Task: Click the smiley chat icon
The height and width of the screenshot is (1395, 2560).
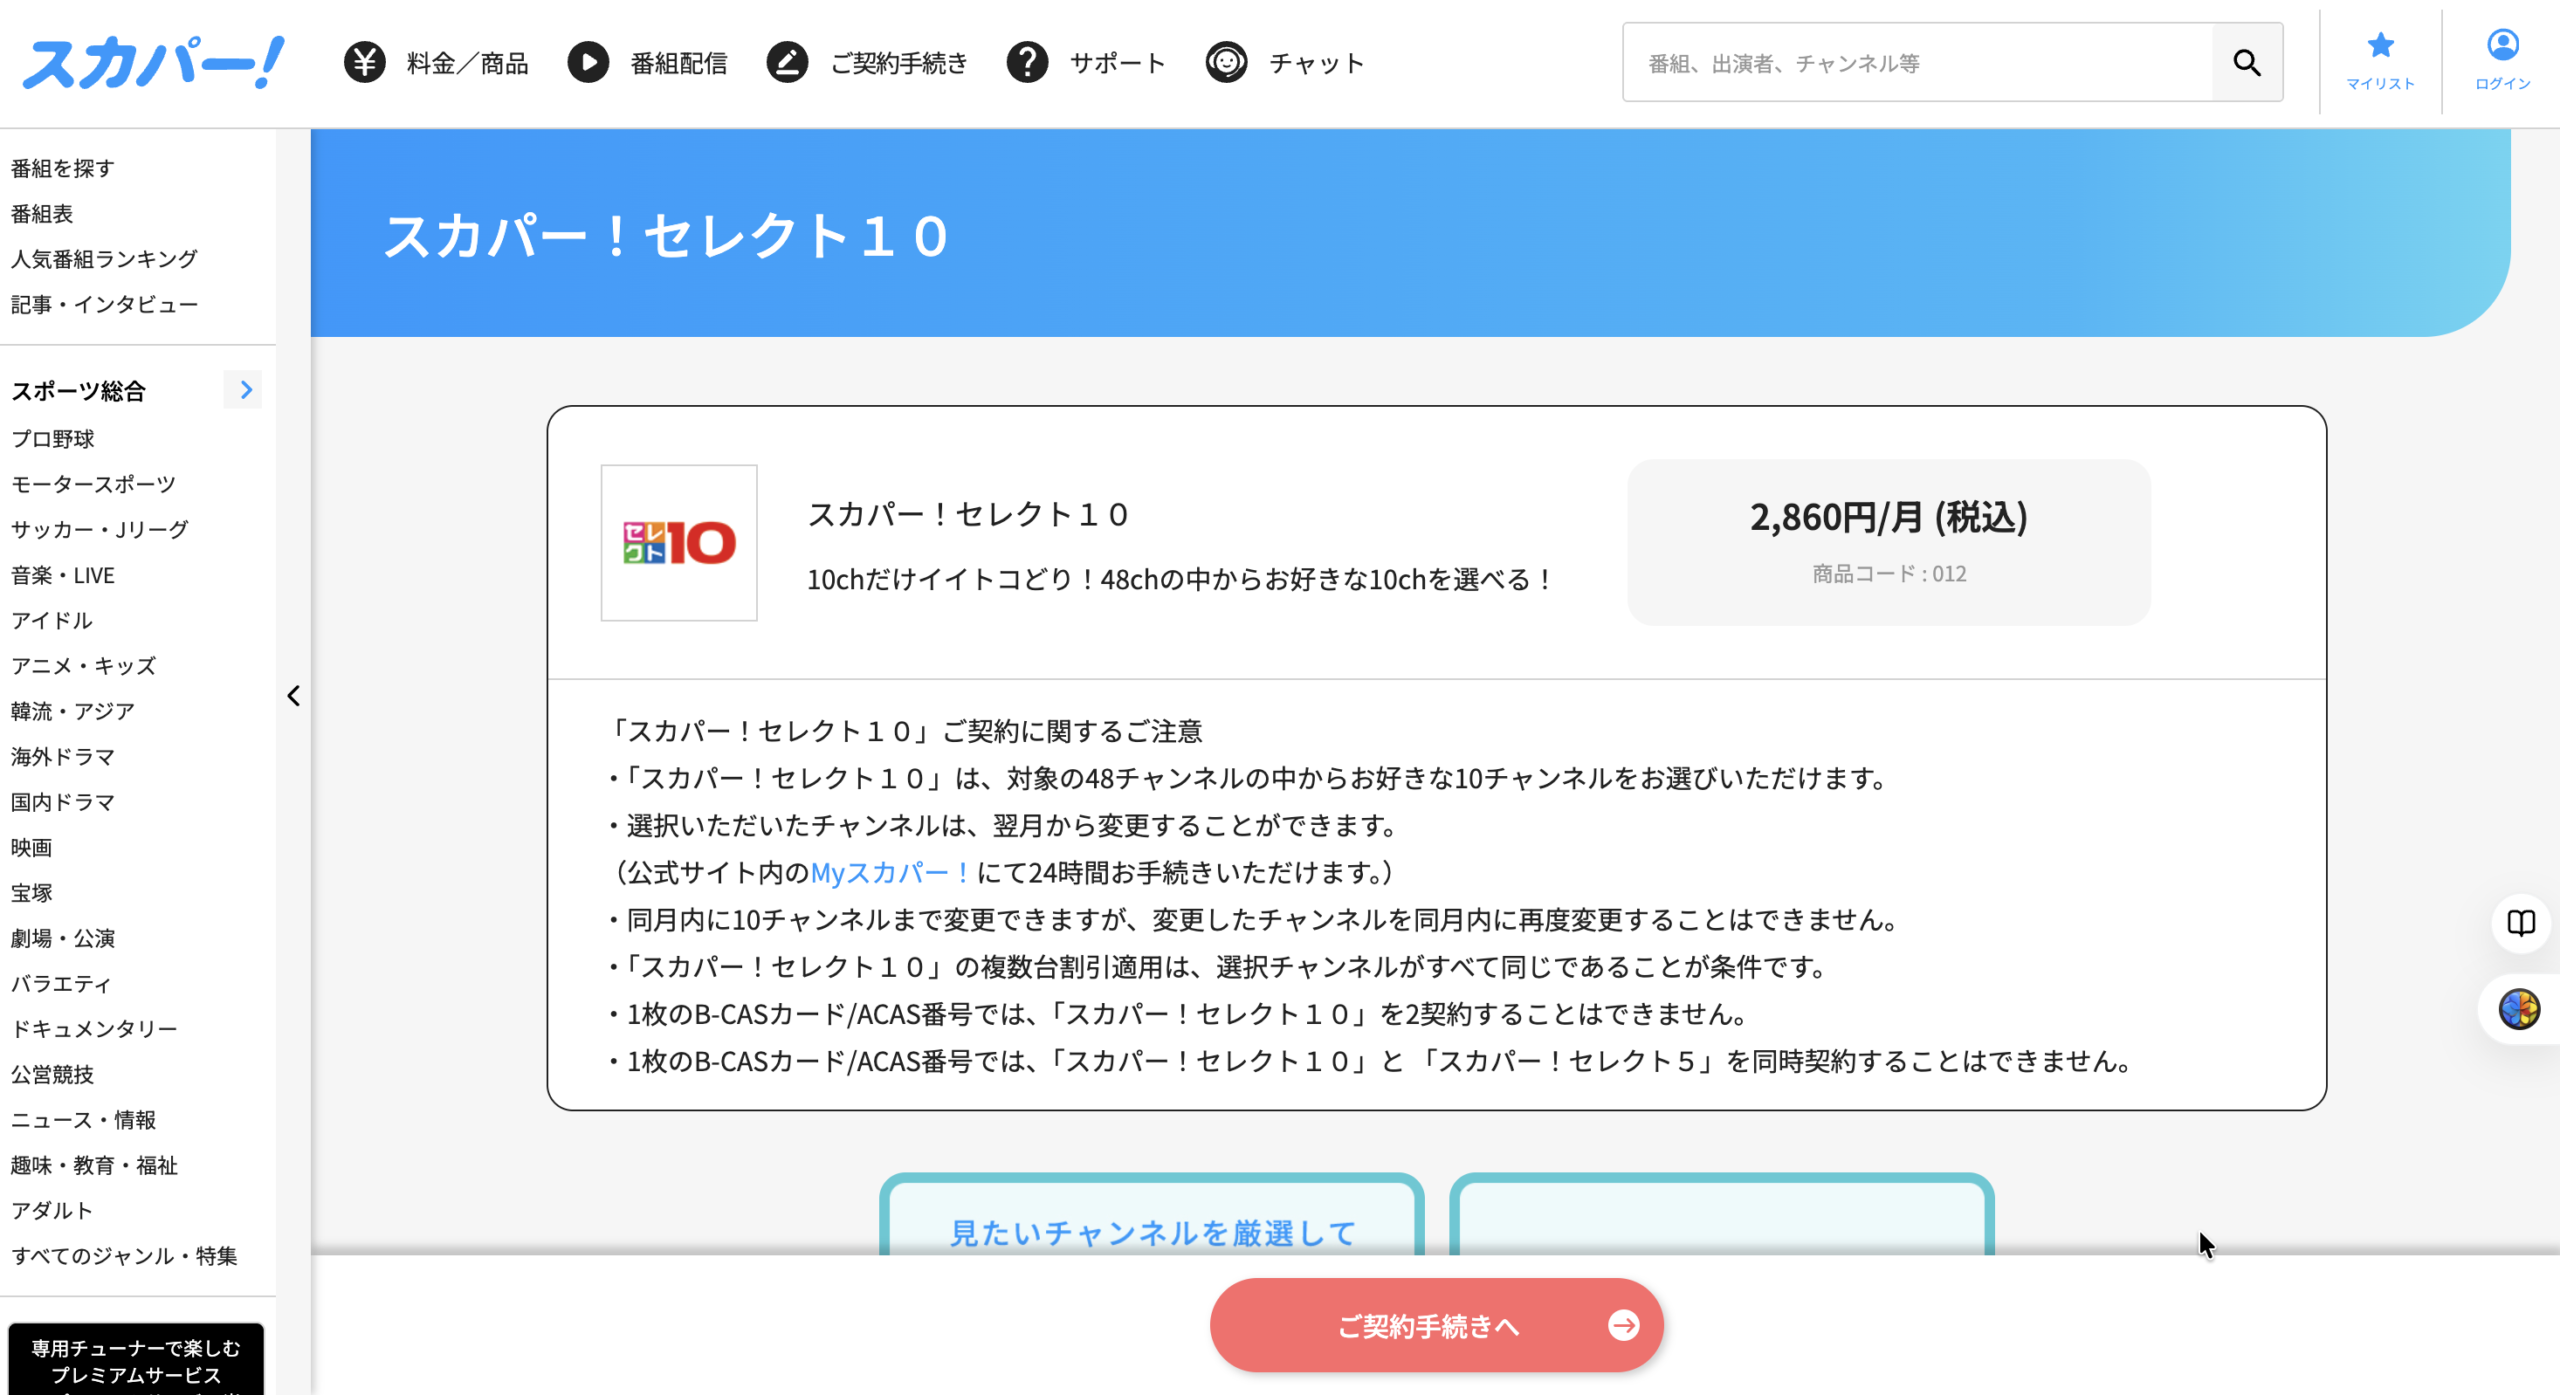Action: (x=1226, y=63)
